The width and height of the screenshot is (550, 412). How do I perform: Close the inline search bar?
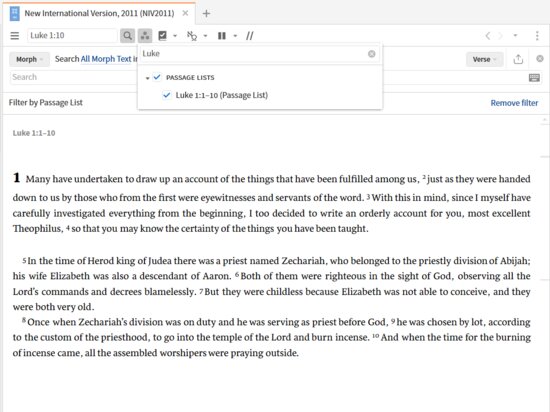tap(540, 59)
